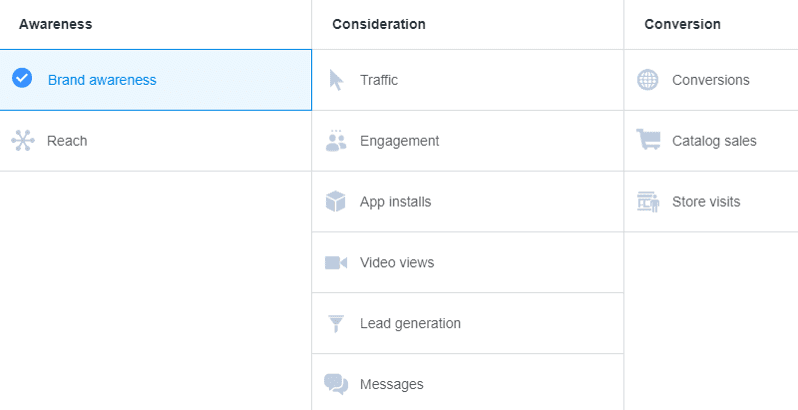The image size is (798, 410).
Task: Pick the Catalog sales objective
Action: coord(714,141)
